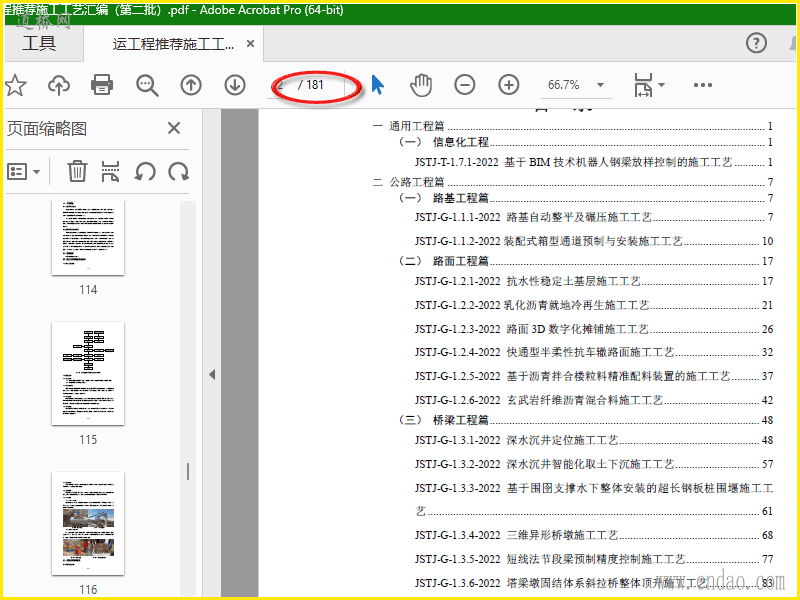The image size is (800, 600).
Task: Open find text magnifier icon
Action: pos(147,85)
